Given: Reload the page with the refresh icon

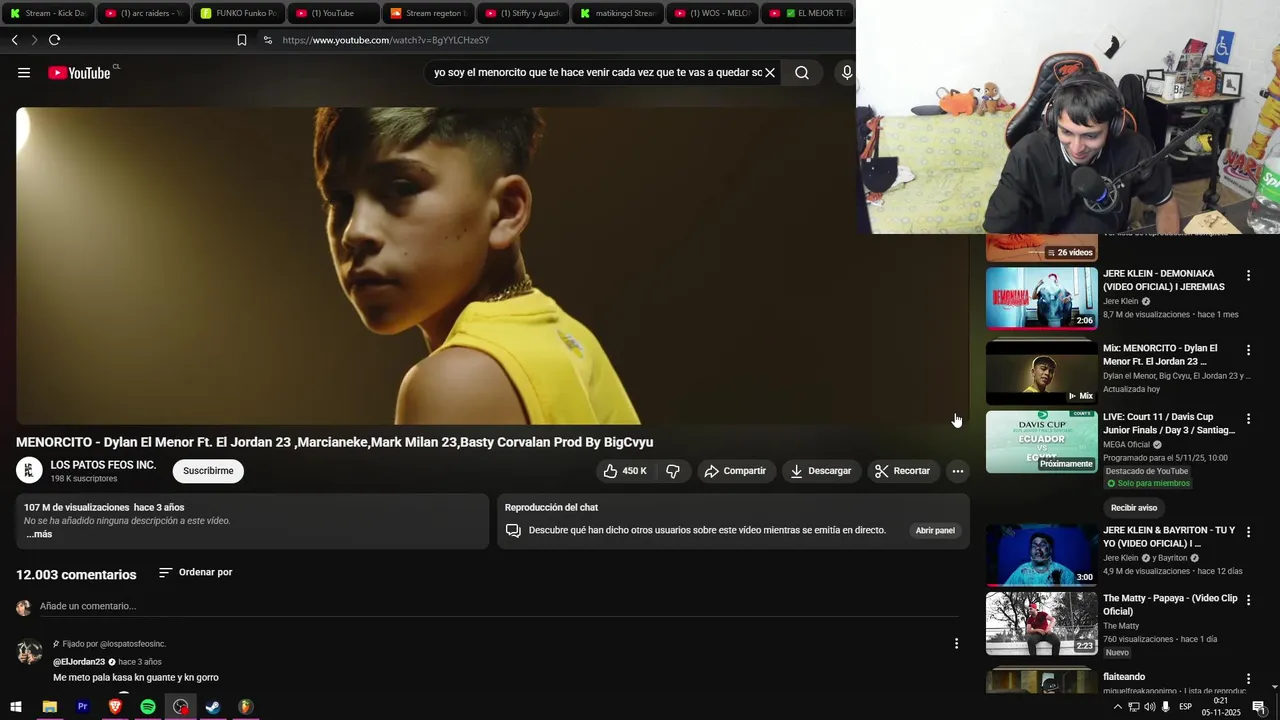Looking at the screenshot, I should click(54, 40).
